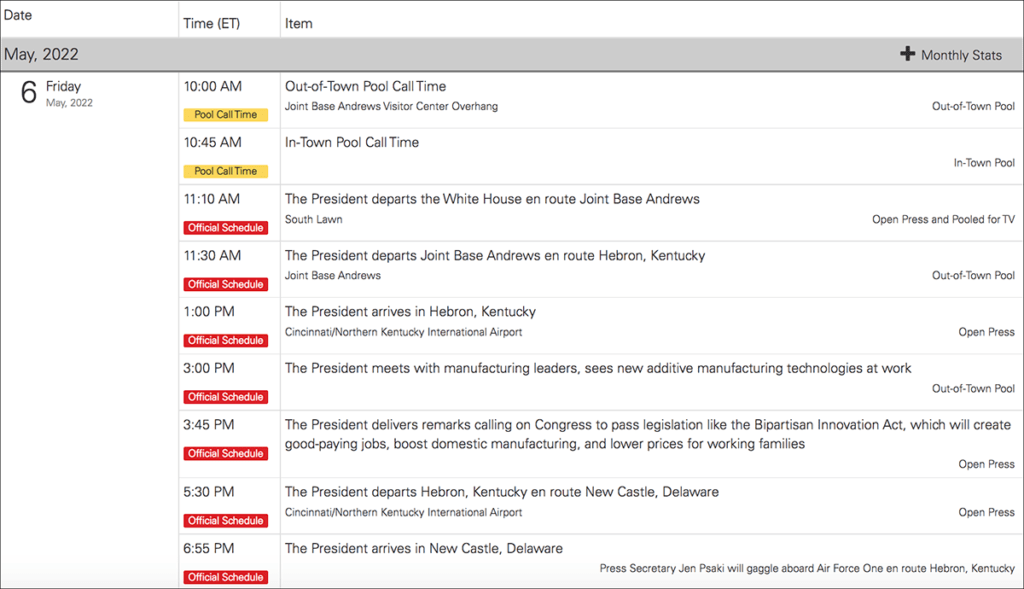Open the May, 2022 month header row

coord(42,55)
